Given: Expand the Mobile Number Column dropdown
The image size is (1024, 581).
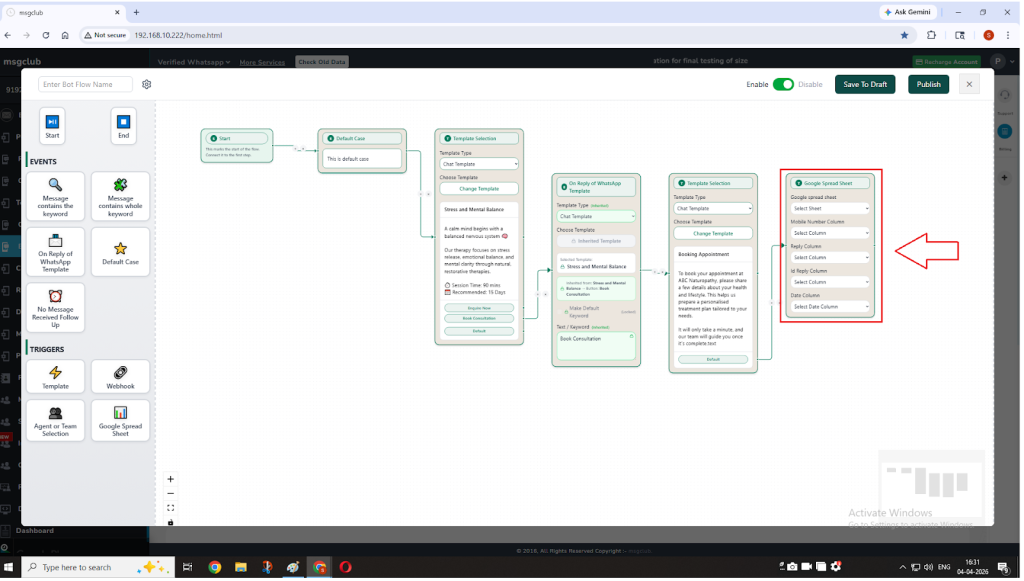Looking at the screenshot, I should point(830,233).
